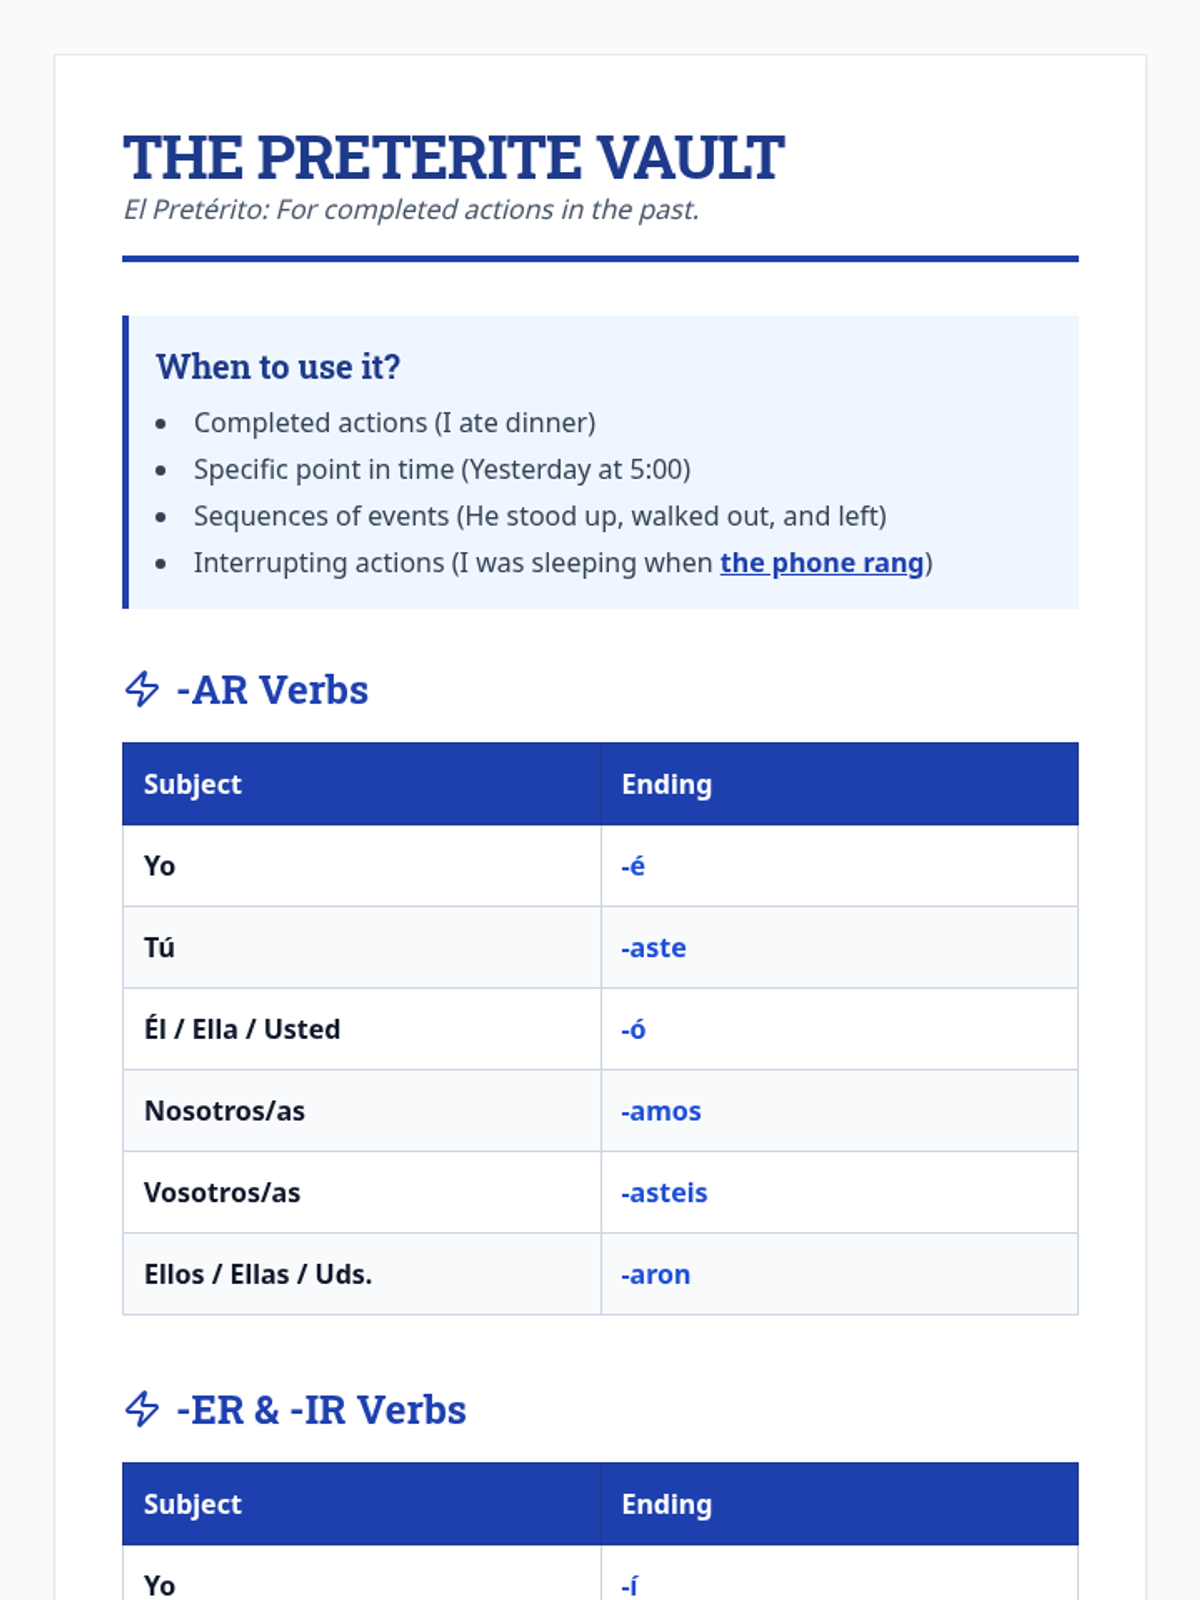Click the Ending header in -ER & -IR table
Viewport: 1200px width, 1600px height.
pos(667,1504)
